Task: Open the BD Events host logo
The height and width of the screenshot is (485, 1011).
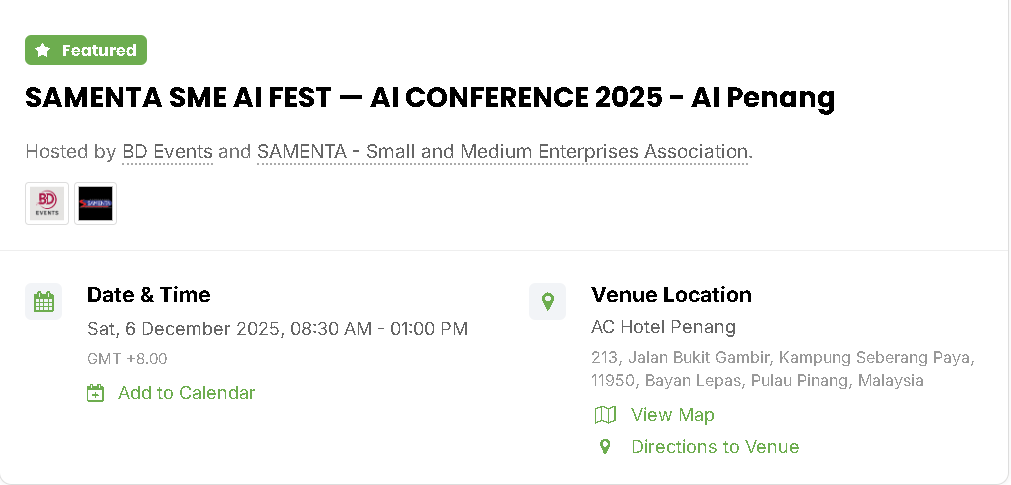Action: point(47,204)
